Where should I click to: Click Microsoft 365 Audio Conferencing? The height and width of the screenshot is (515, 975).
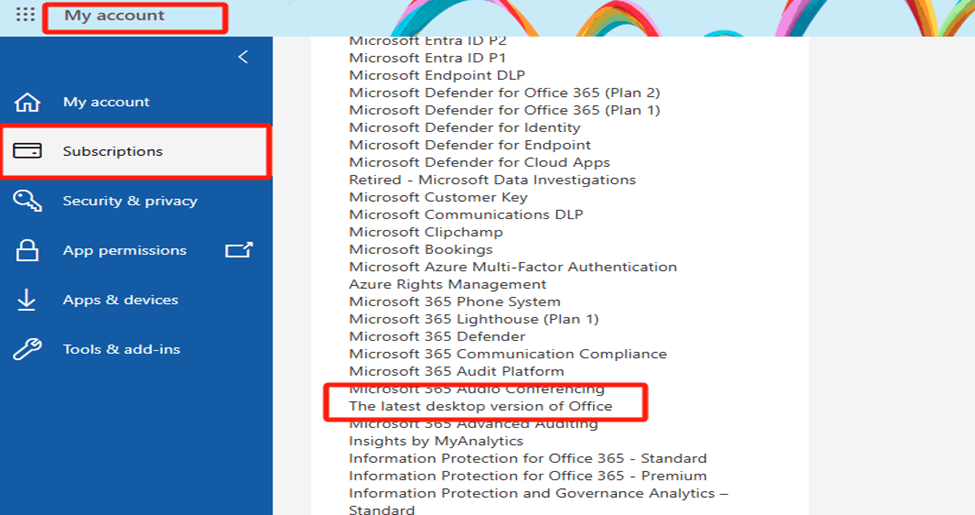477,390
